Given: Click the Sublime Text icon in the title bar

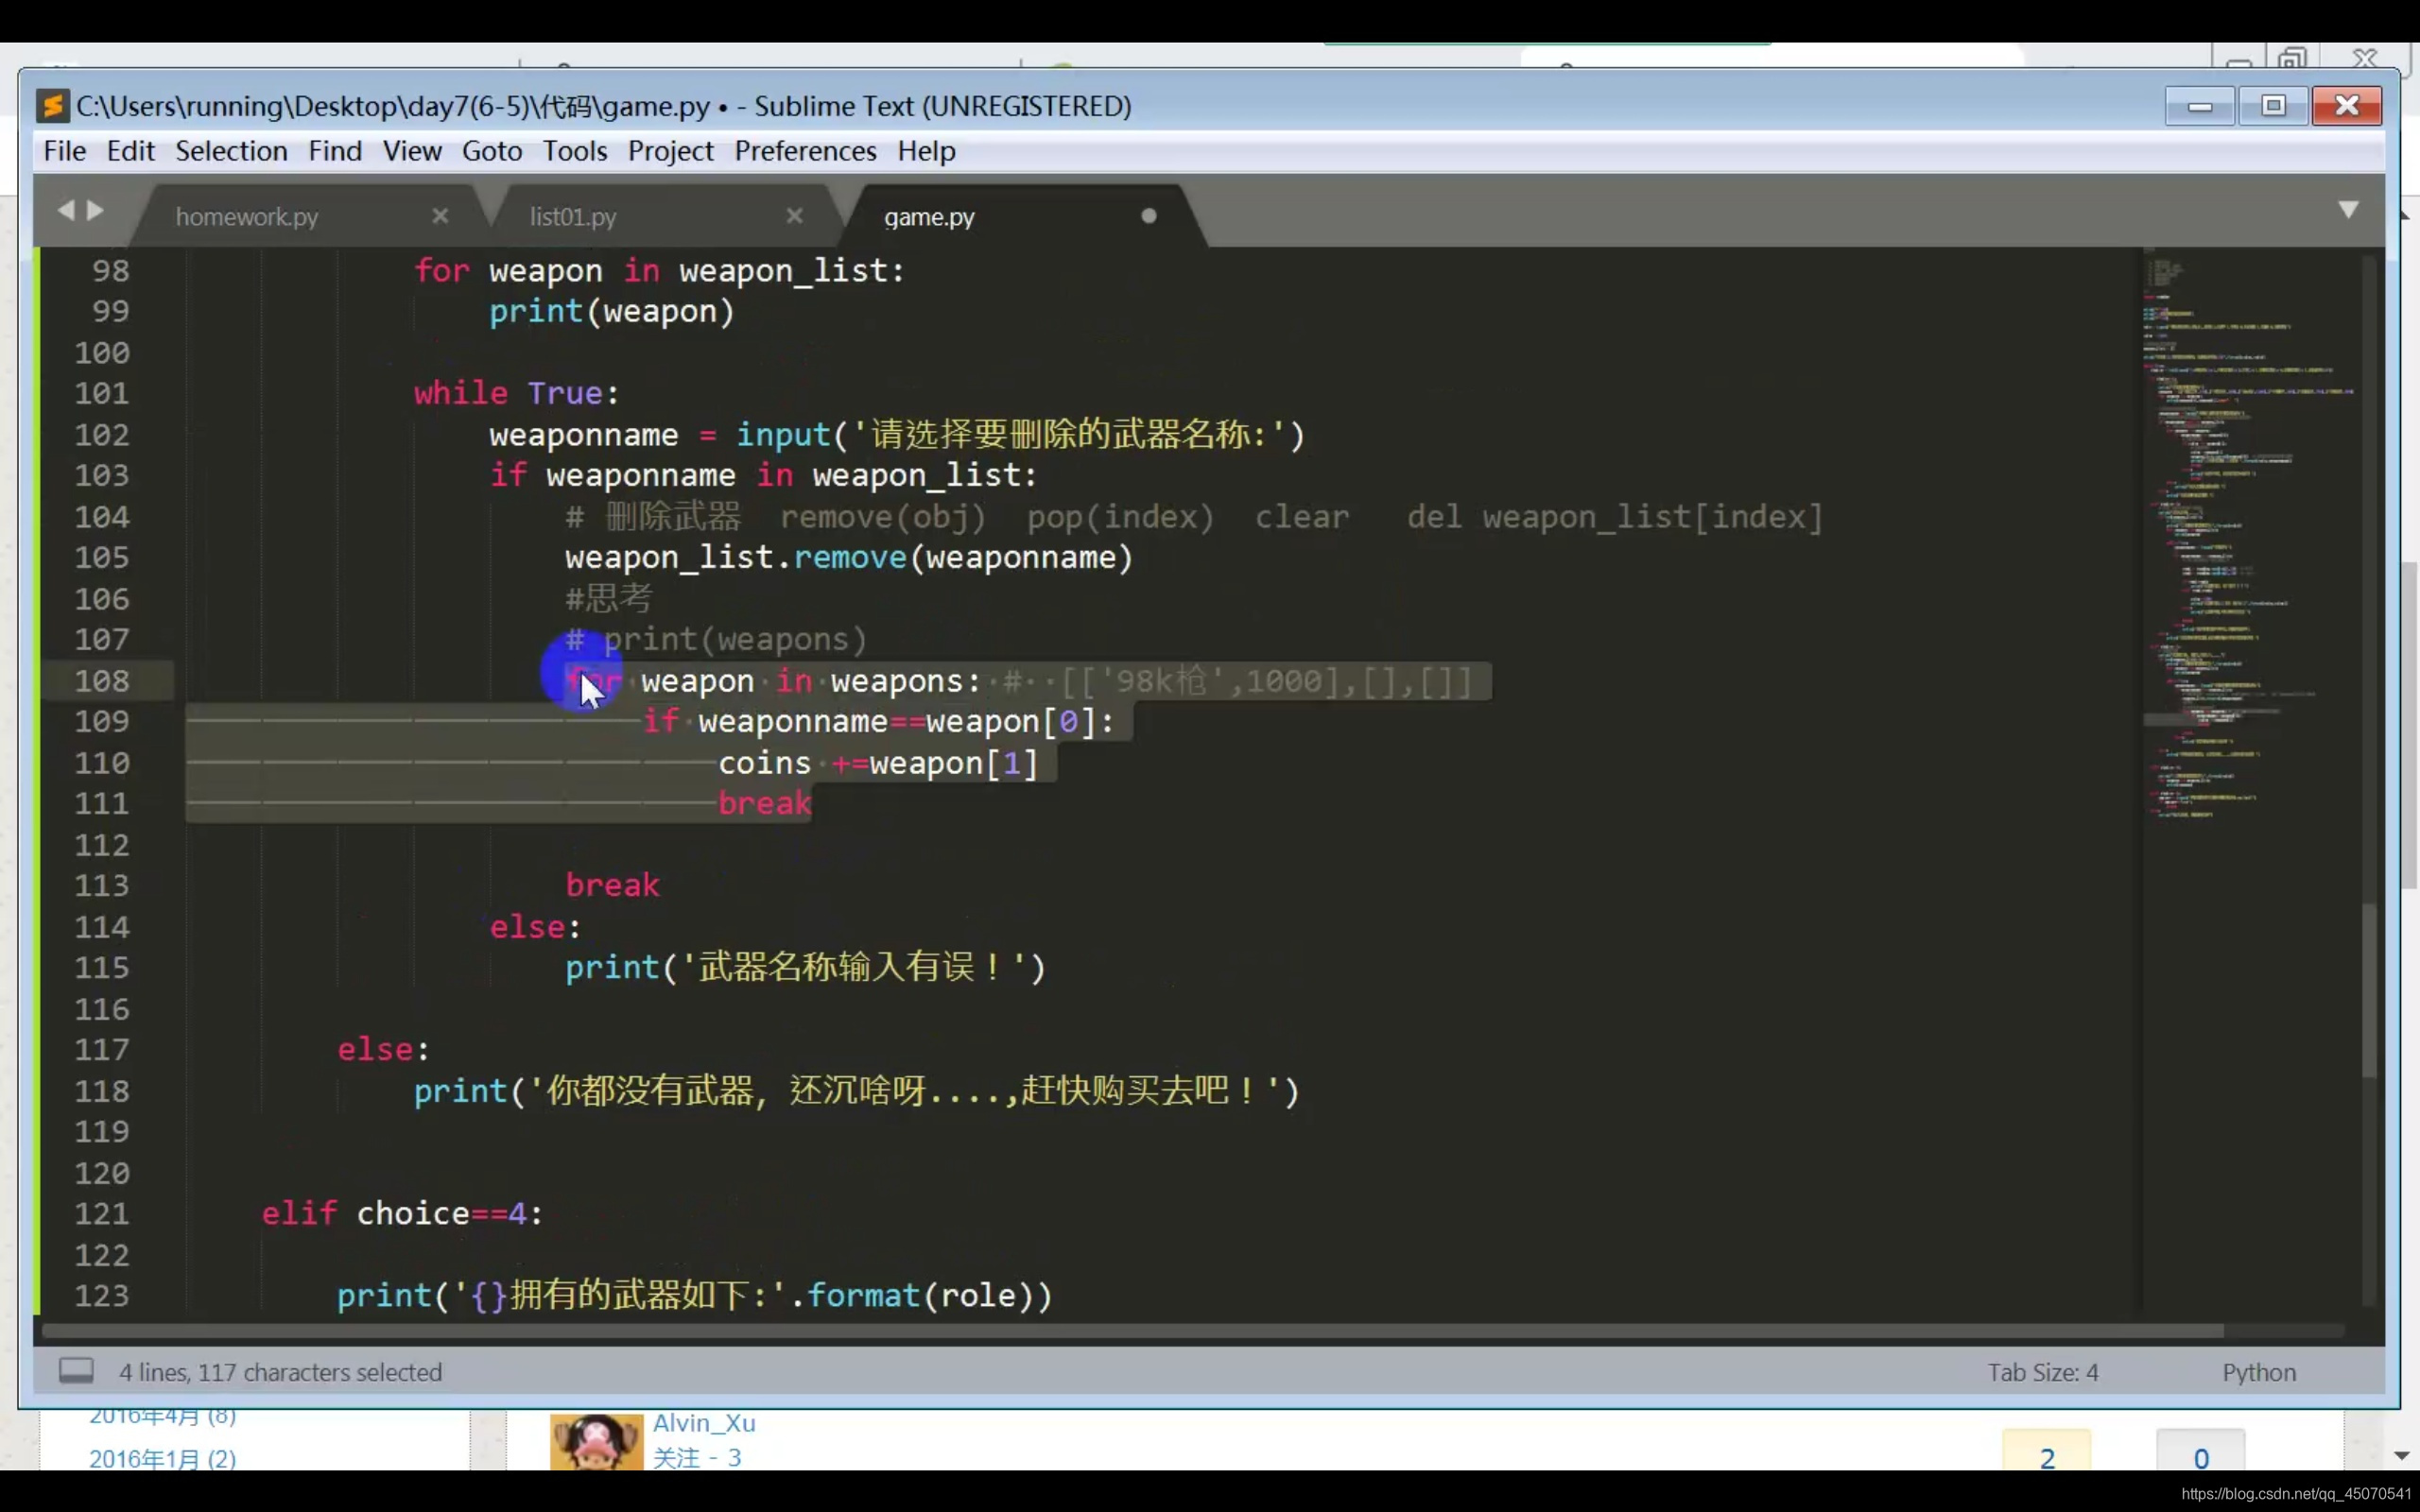Looking at the screenshot, I should pos(52,106).
